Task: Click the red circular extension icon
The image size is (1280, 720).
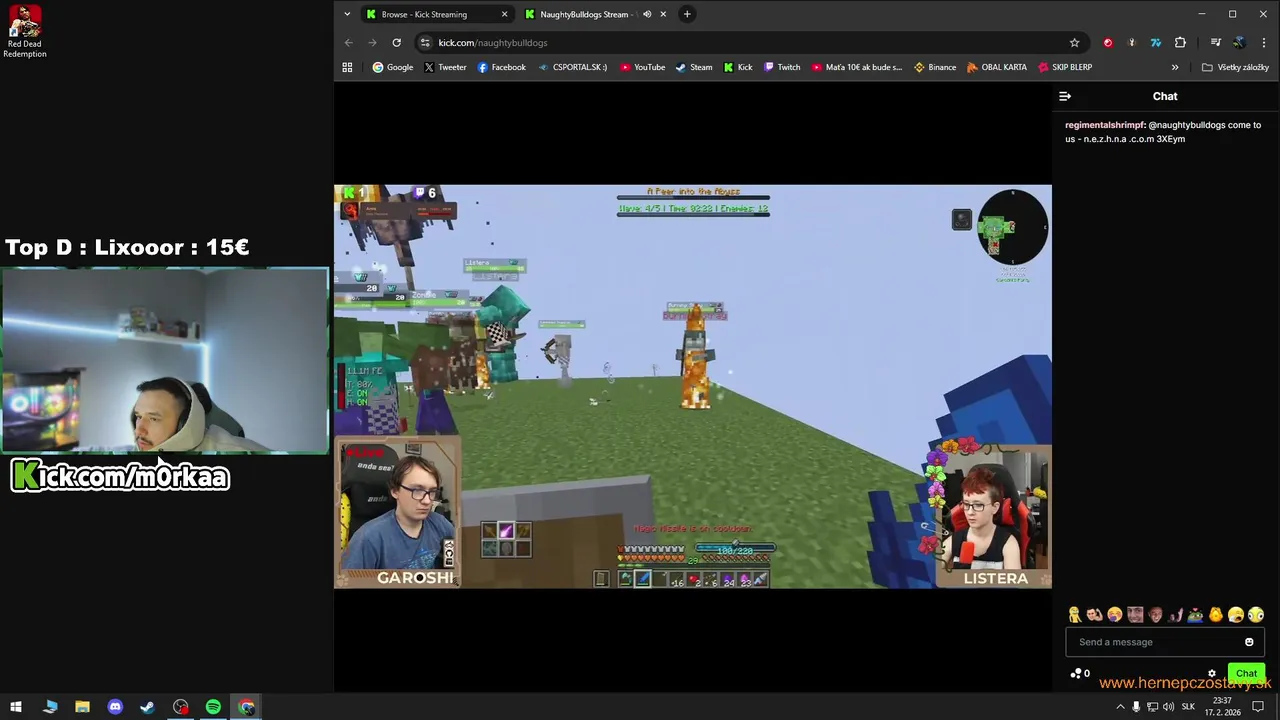Action: click(1108, 43)
